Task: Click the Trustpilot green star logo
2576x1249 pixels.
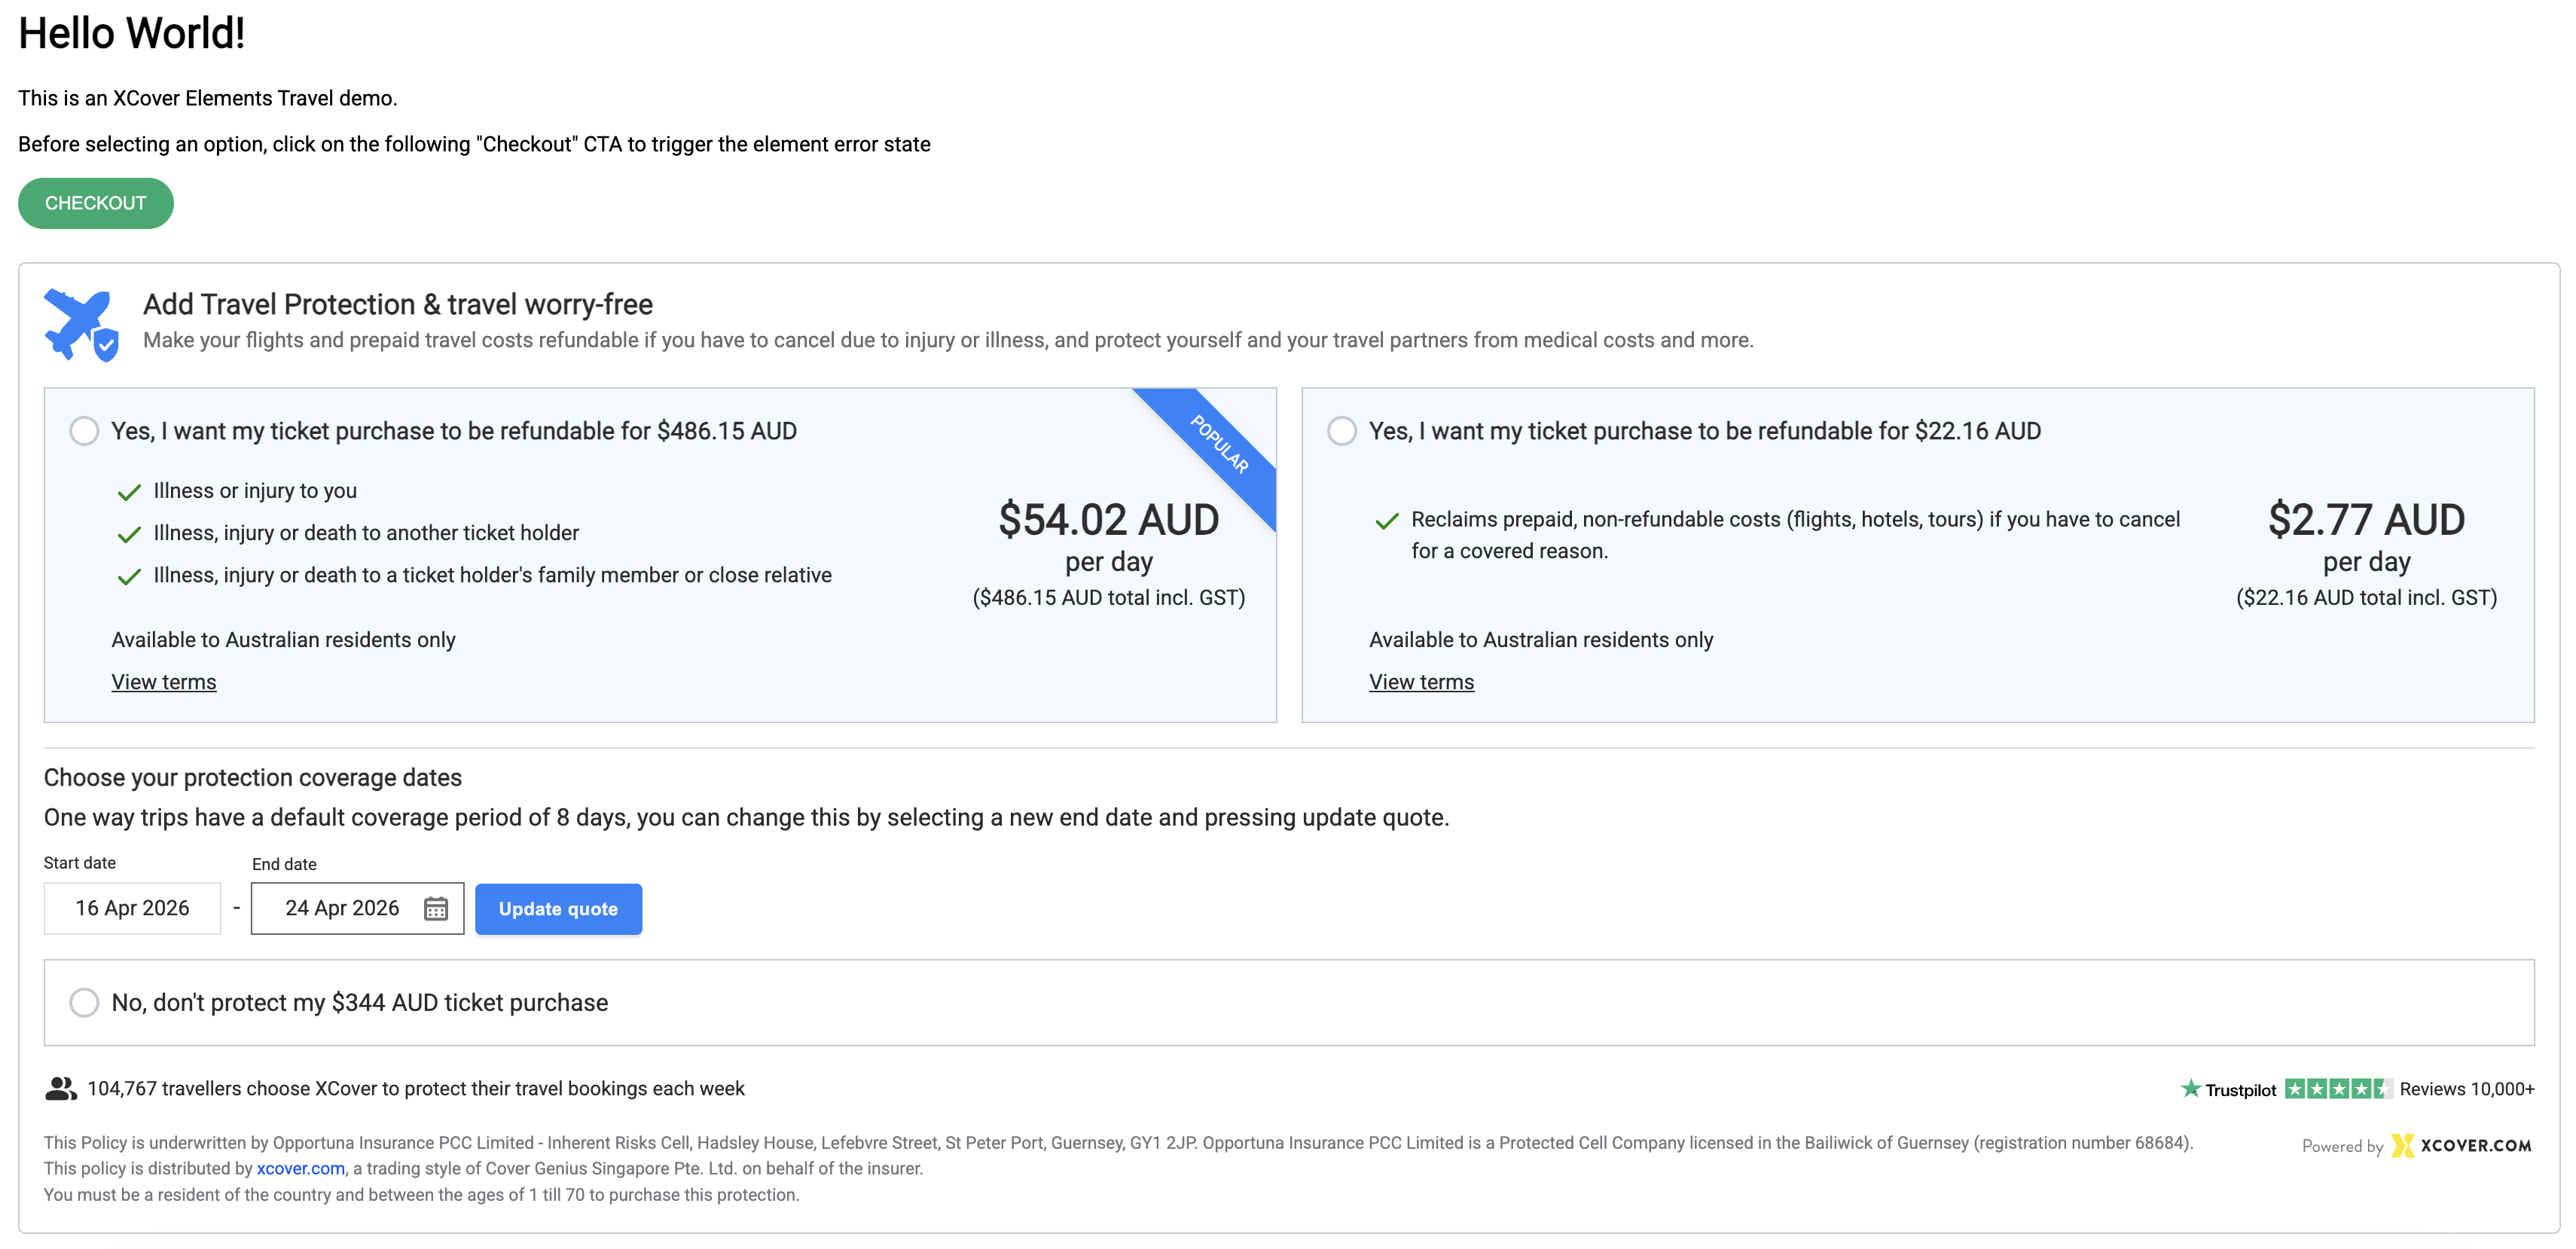Action: [2190, 1088]
